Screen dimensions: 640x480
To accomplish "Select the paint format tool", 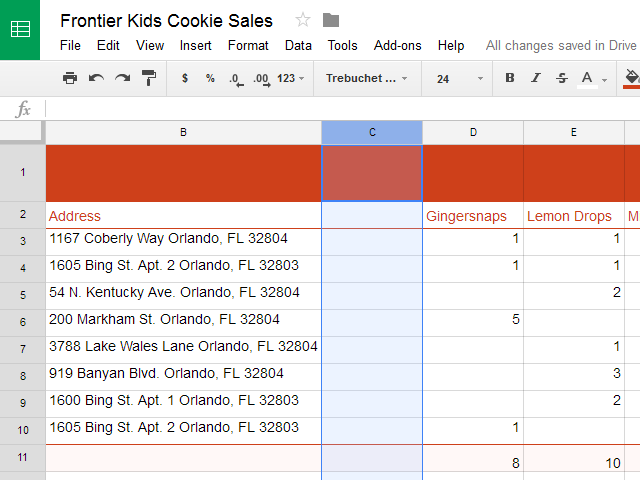I will [x=149, y=78].
